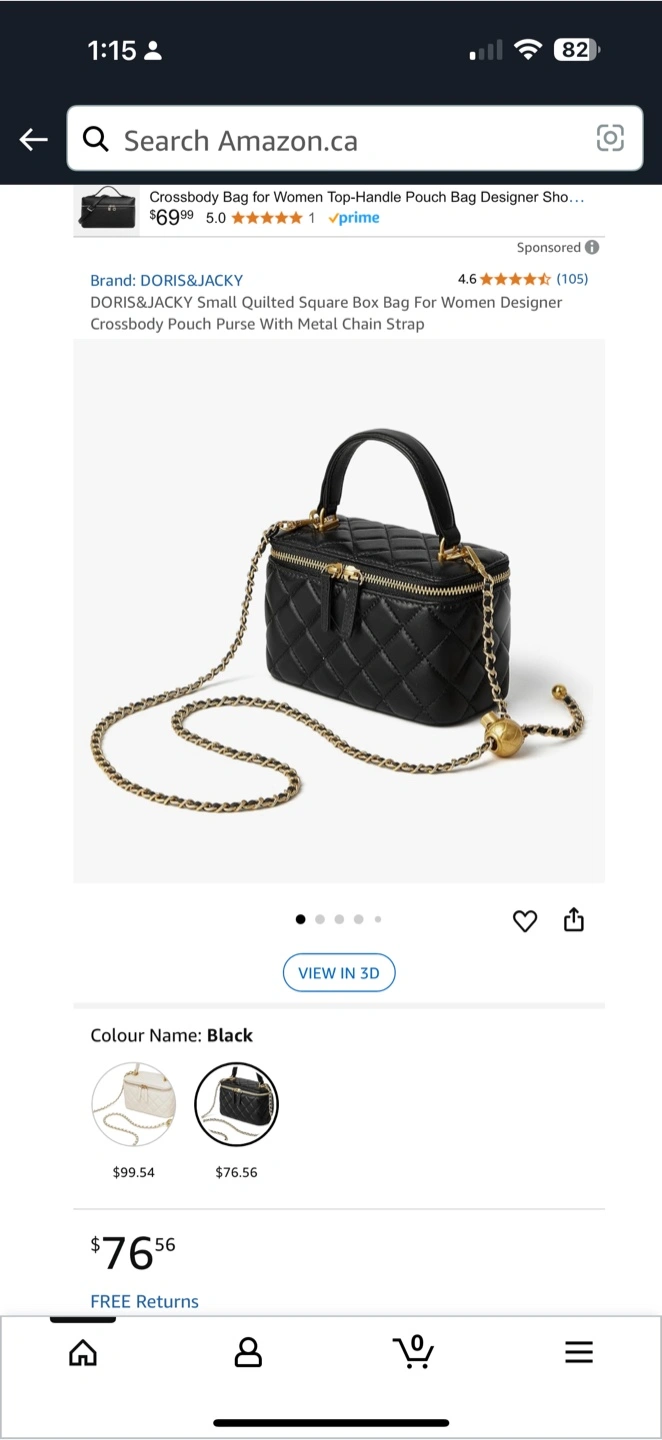Open the account profile tab

(x=248, y=1353)
